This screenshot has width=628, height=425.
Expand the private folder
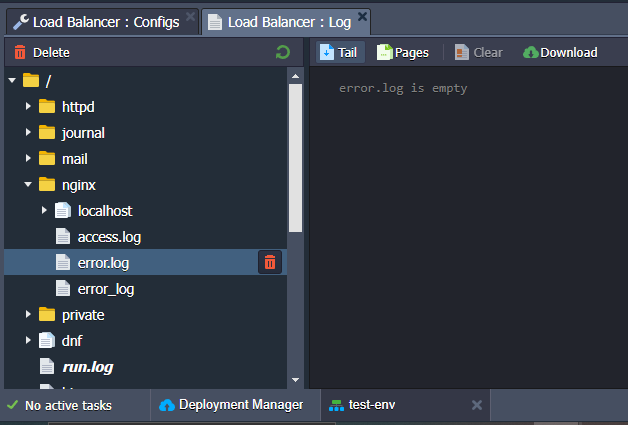tap(28, 314)
